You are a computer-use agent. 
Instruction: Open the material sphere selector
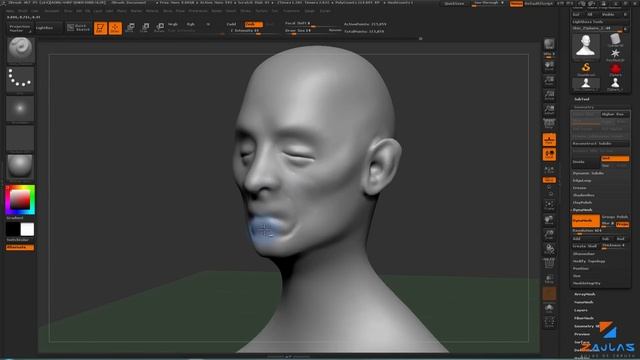coord(20,167)
